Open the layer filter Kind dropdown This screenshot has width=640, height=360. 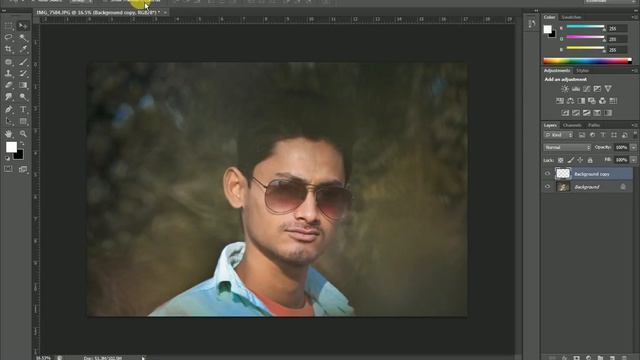558,135
